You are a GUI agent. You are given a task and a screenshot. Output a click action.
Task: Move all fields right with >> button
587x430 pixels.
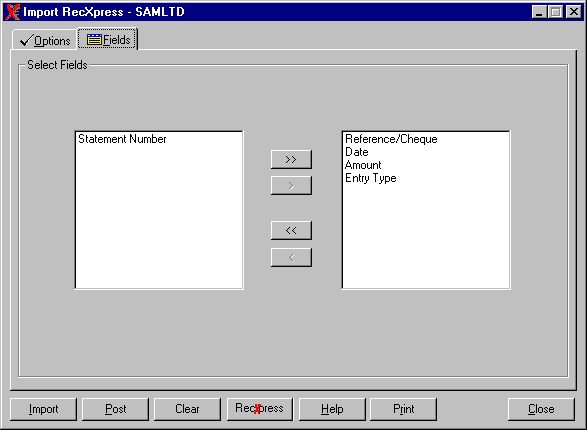(x=291, y=159)
